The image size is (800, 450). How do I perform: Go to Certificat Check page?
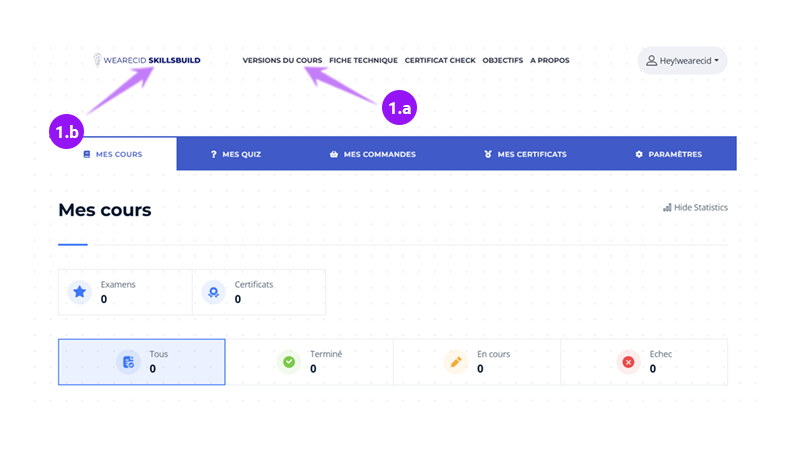point(440,60)
